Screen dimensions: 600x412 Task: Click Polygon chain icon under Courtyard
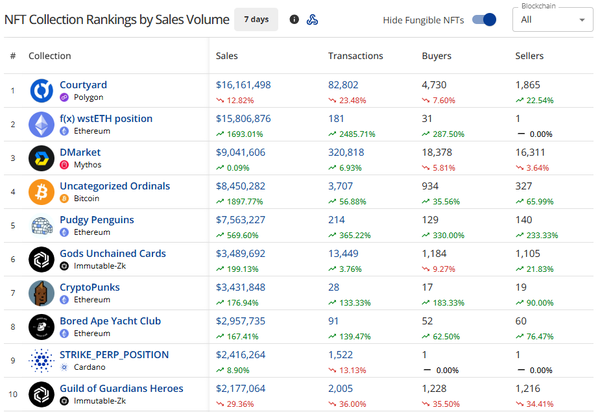[64, 98]
